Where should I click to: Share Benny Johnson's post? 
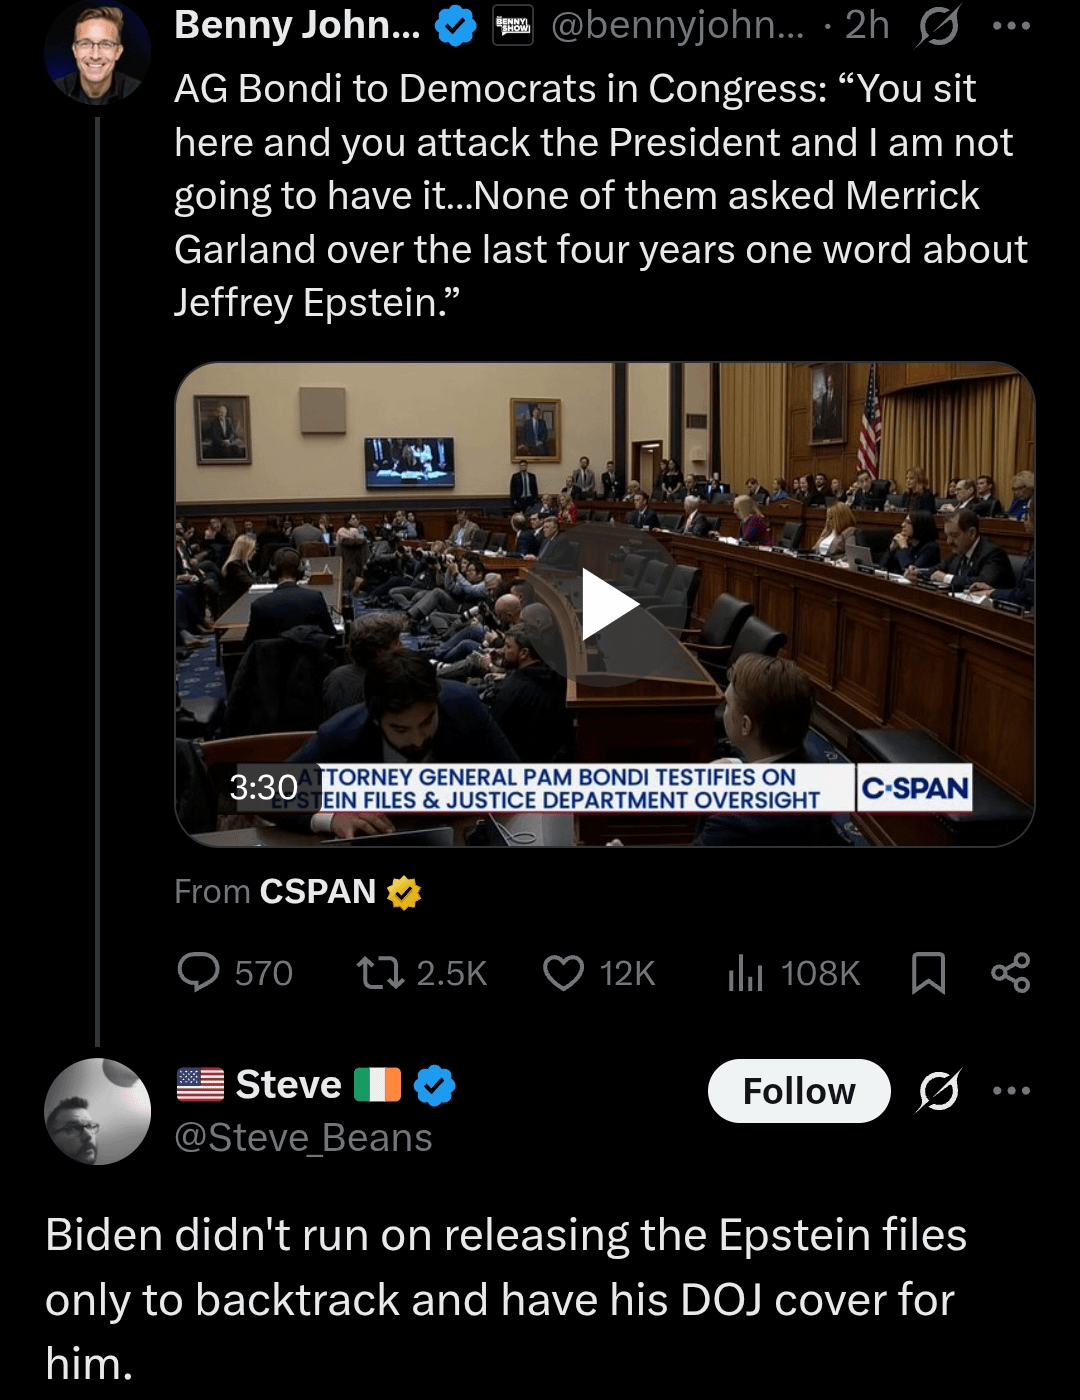click(1010, 972)
